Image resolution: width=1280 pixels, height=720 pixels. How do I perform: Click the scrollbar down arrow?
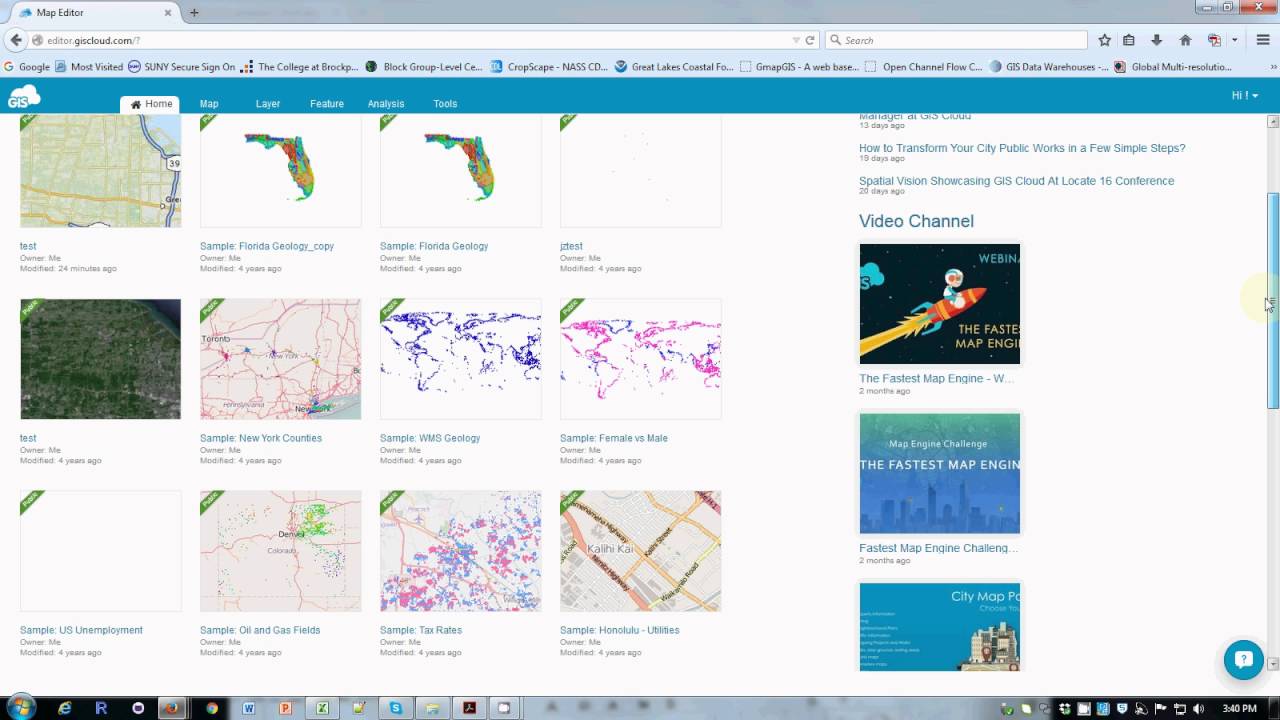click(1273, 664)
